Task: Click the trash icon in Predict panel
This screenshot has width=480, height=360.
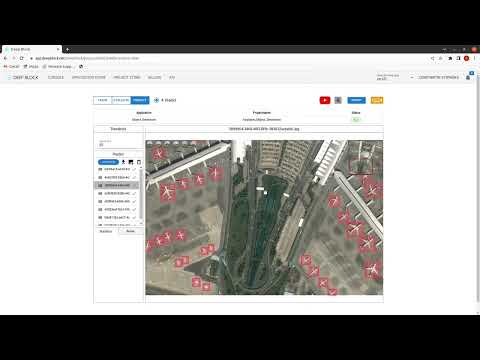Action: point(139,162)
